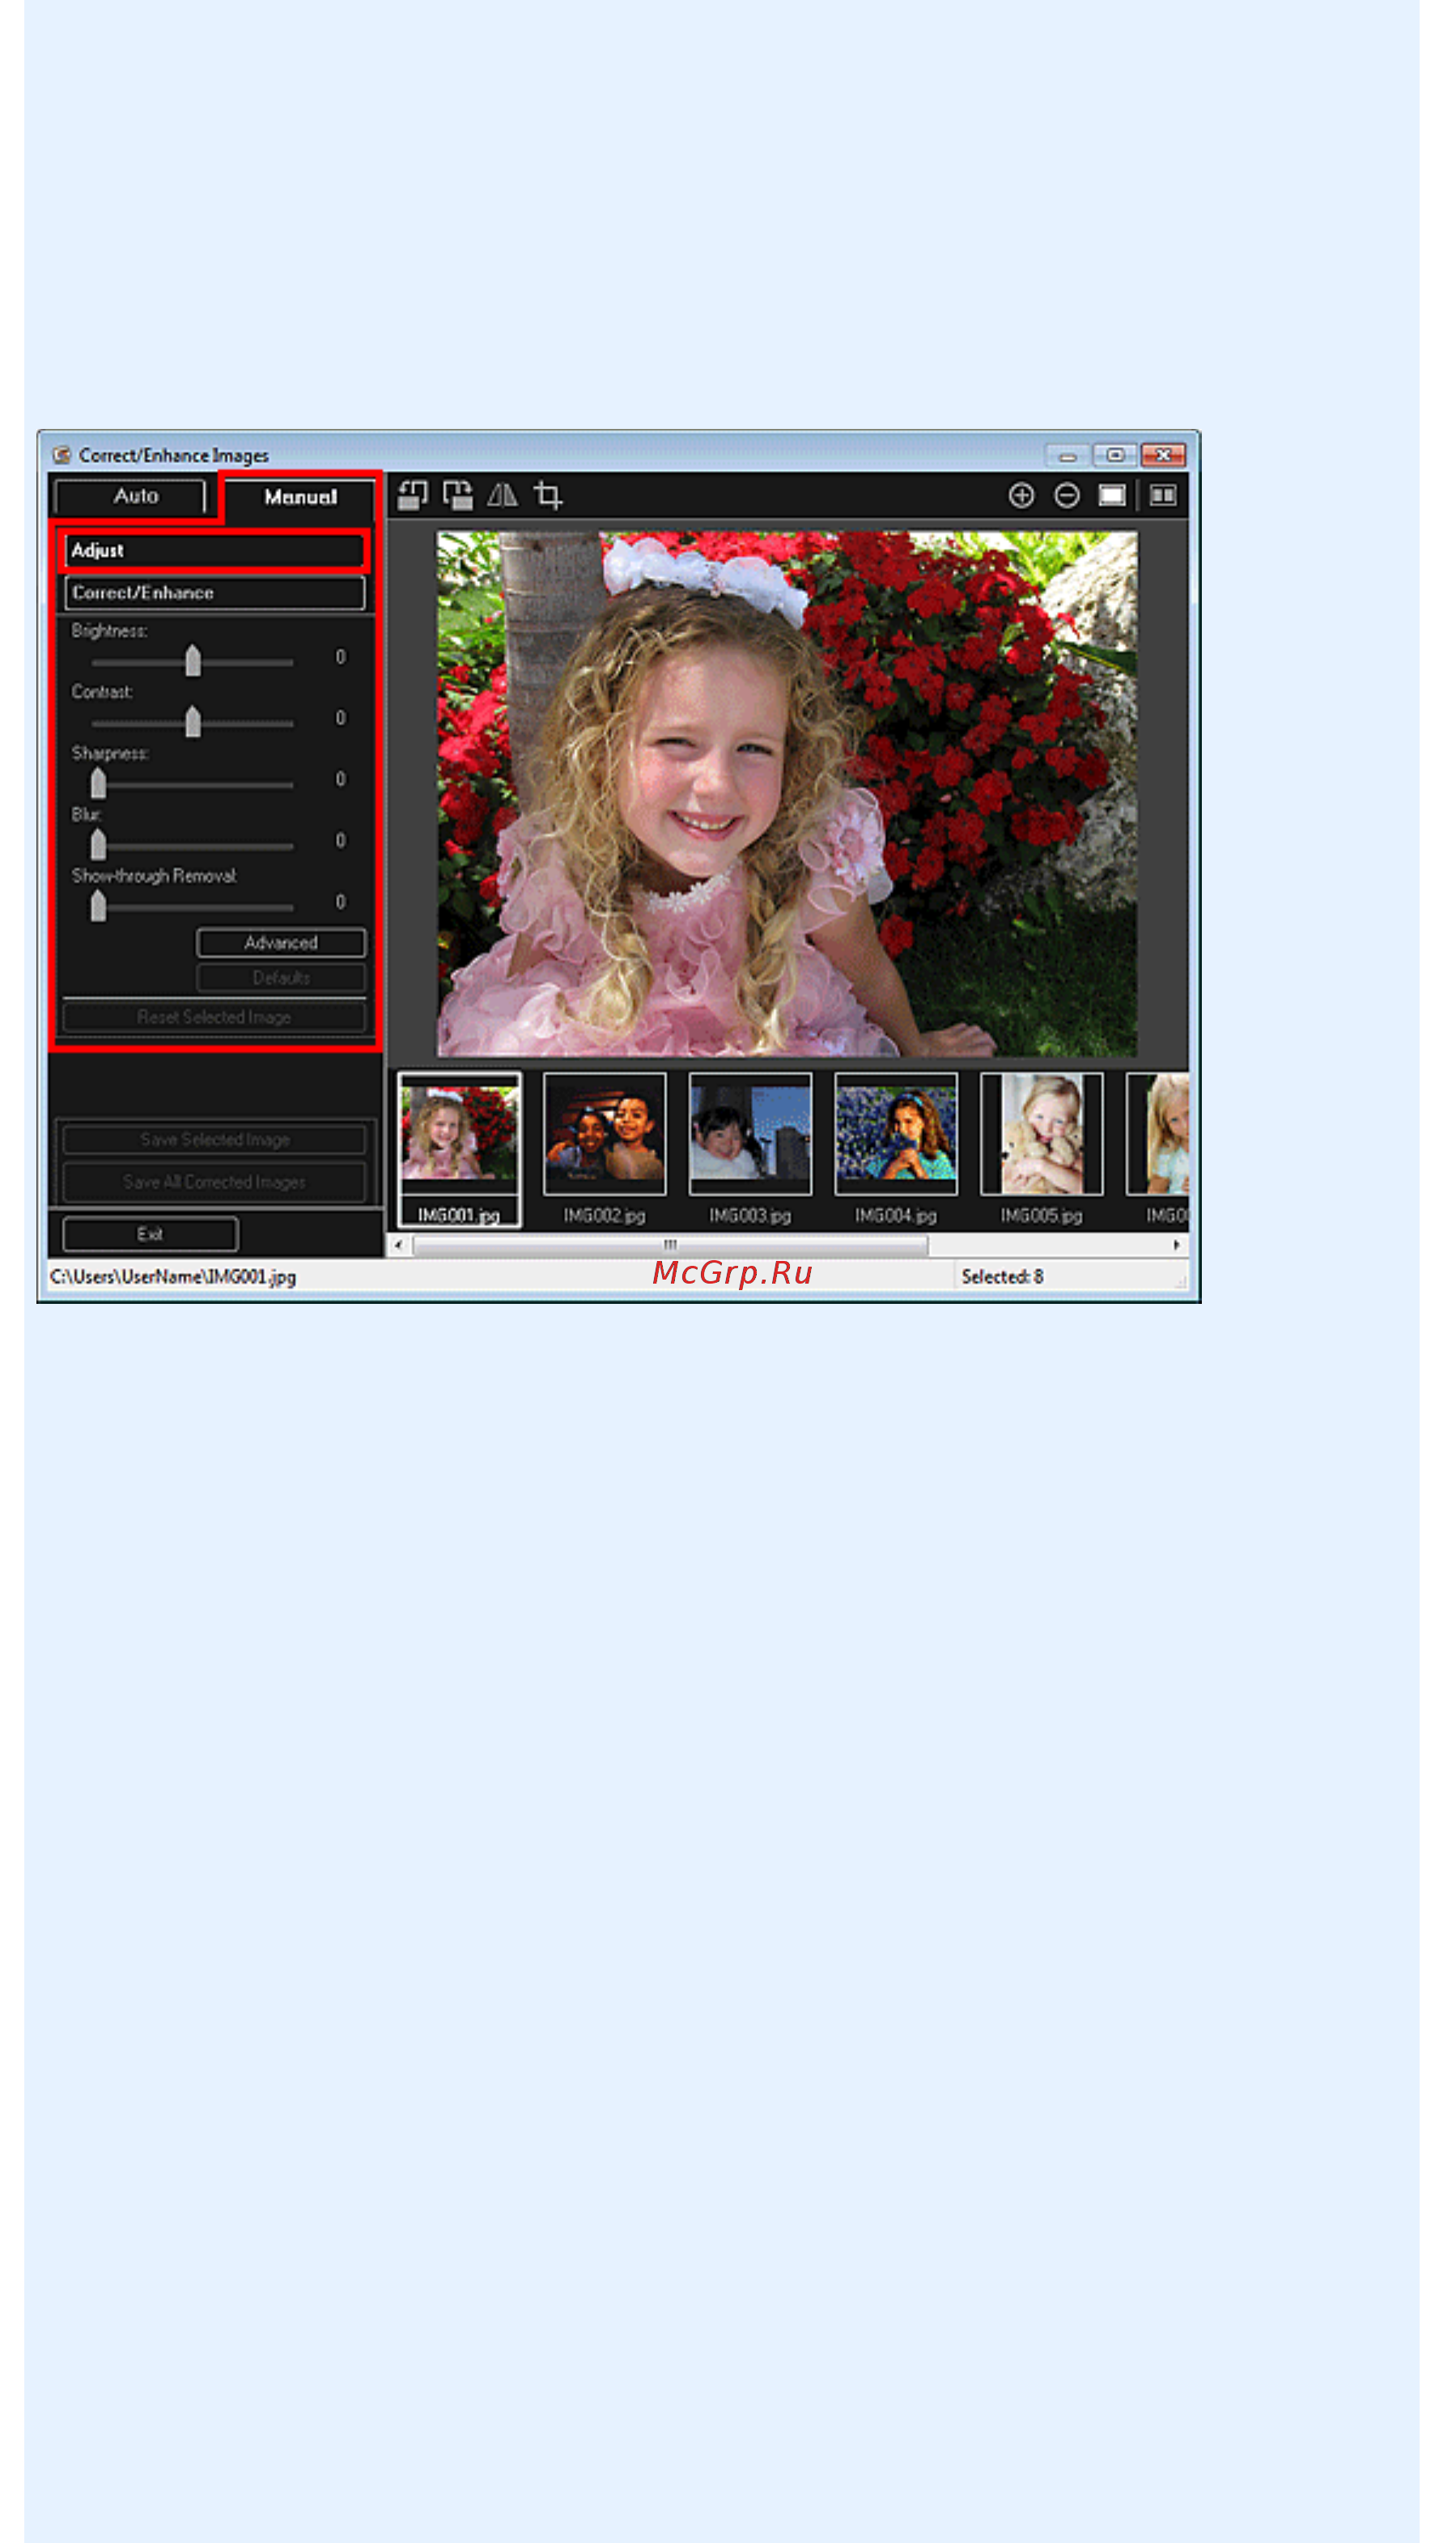This screenshot has width=1456, height=2543.
Task: Click the Contrast value 0
Action: point(340,718)
